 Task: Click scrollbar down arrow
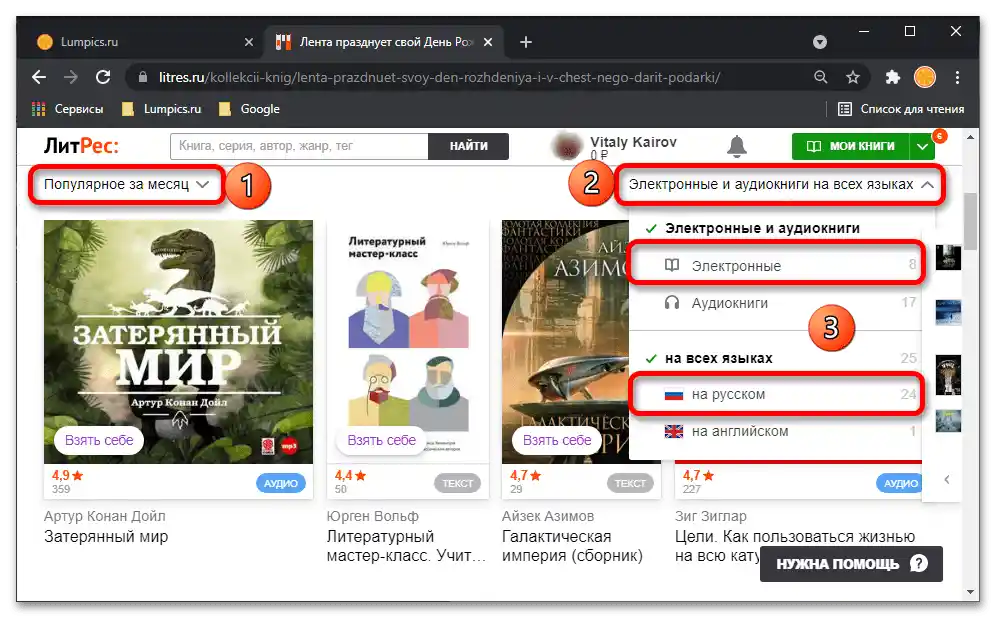point(970,592)
